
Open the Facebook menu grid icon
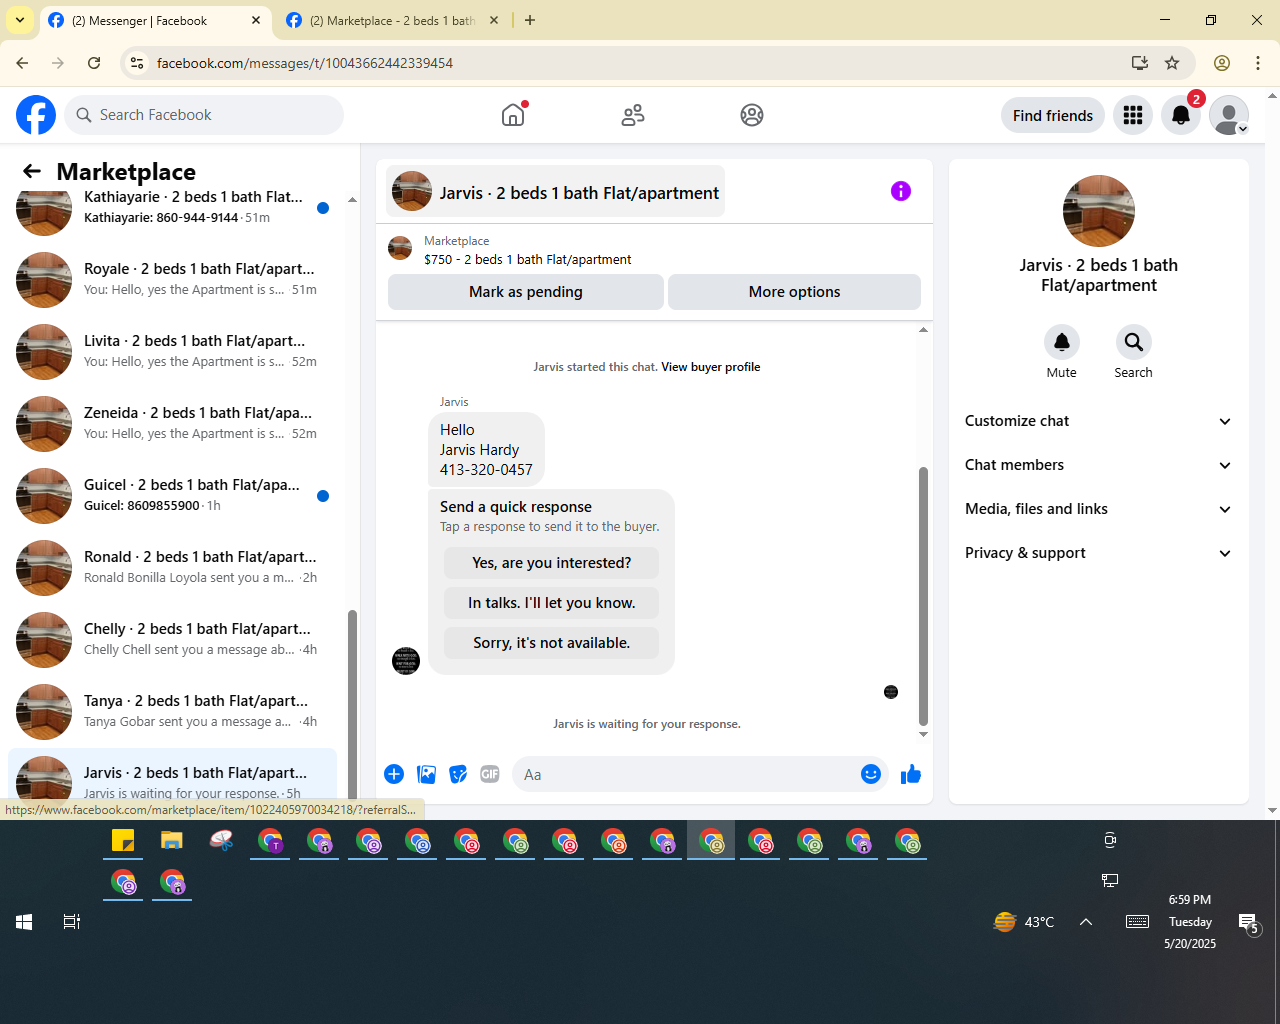click(x=1133, y=115)
